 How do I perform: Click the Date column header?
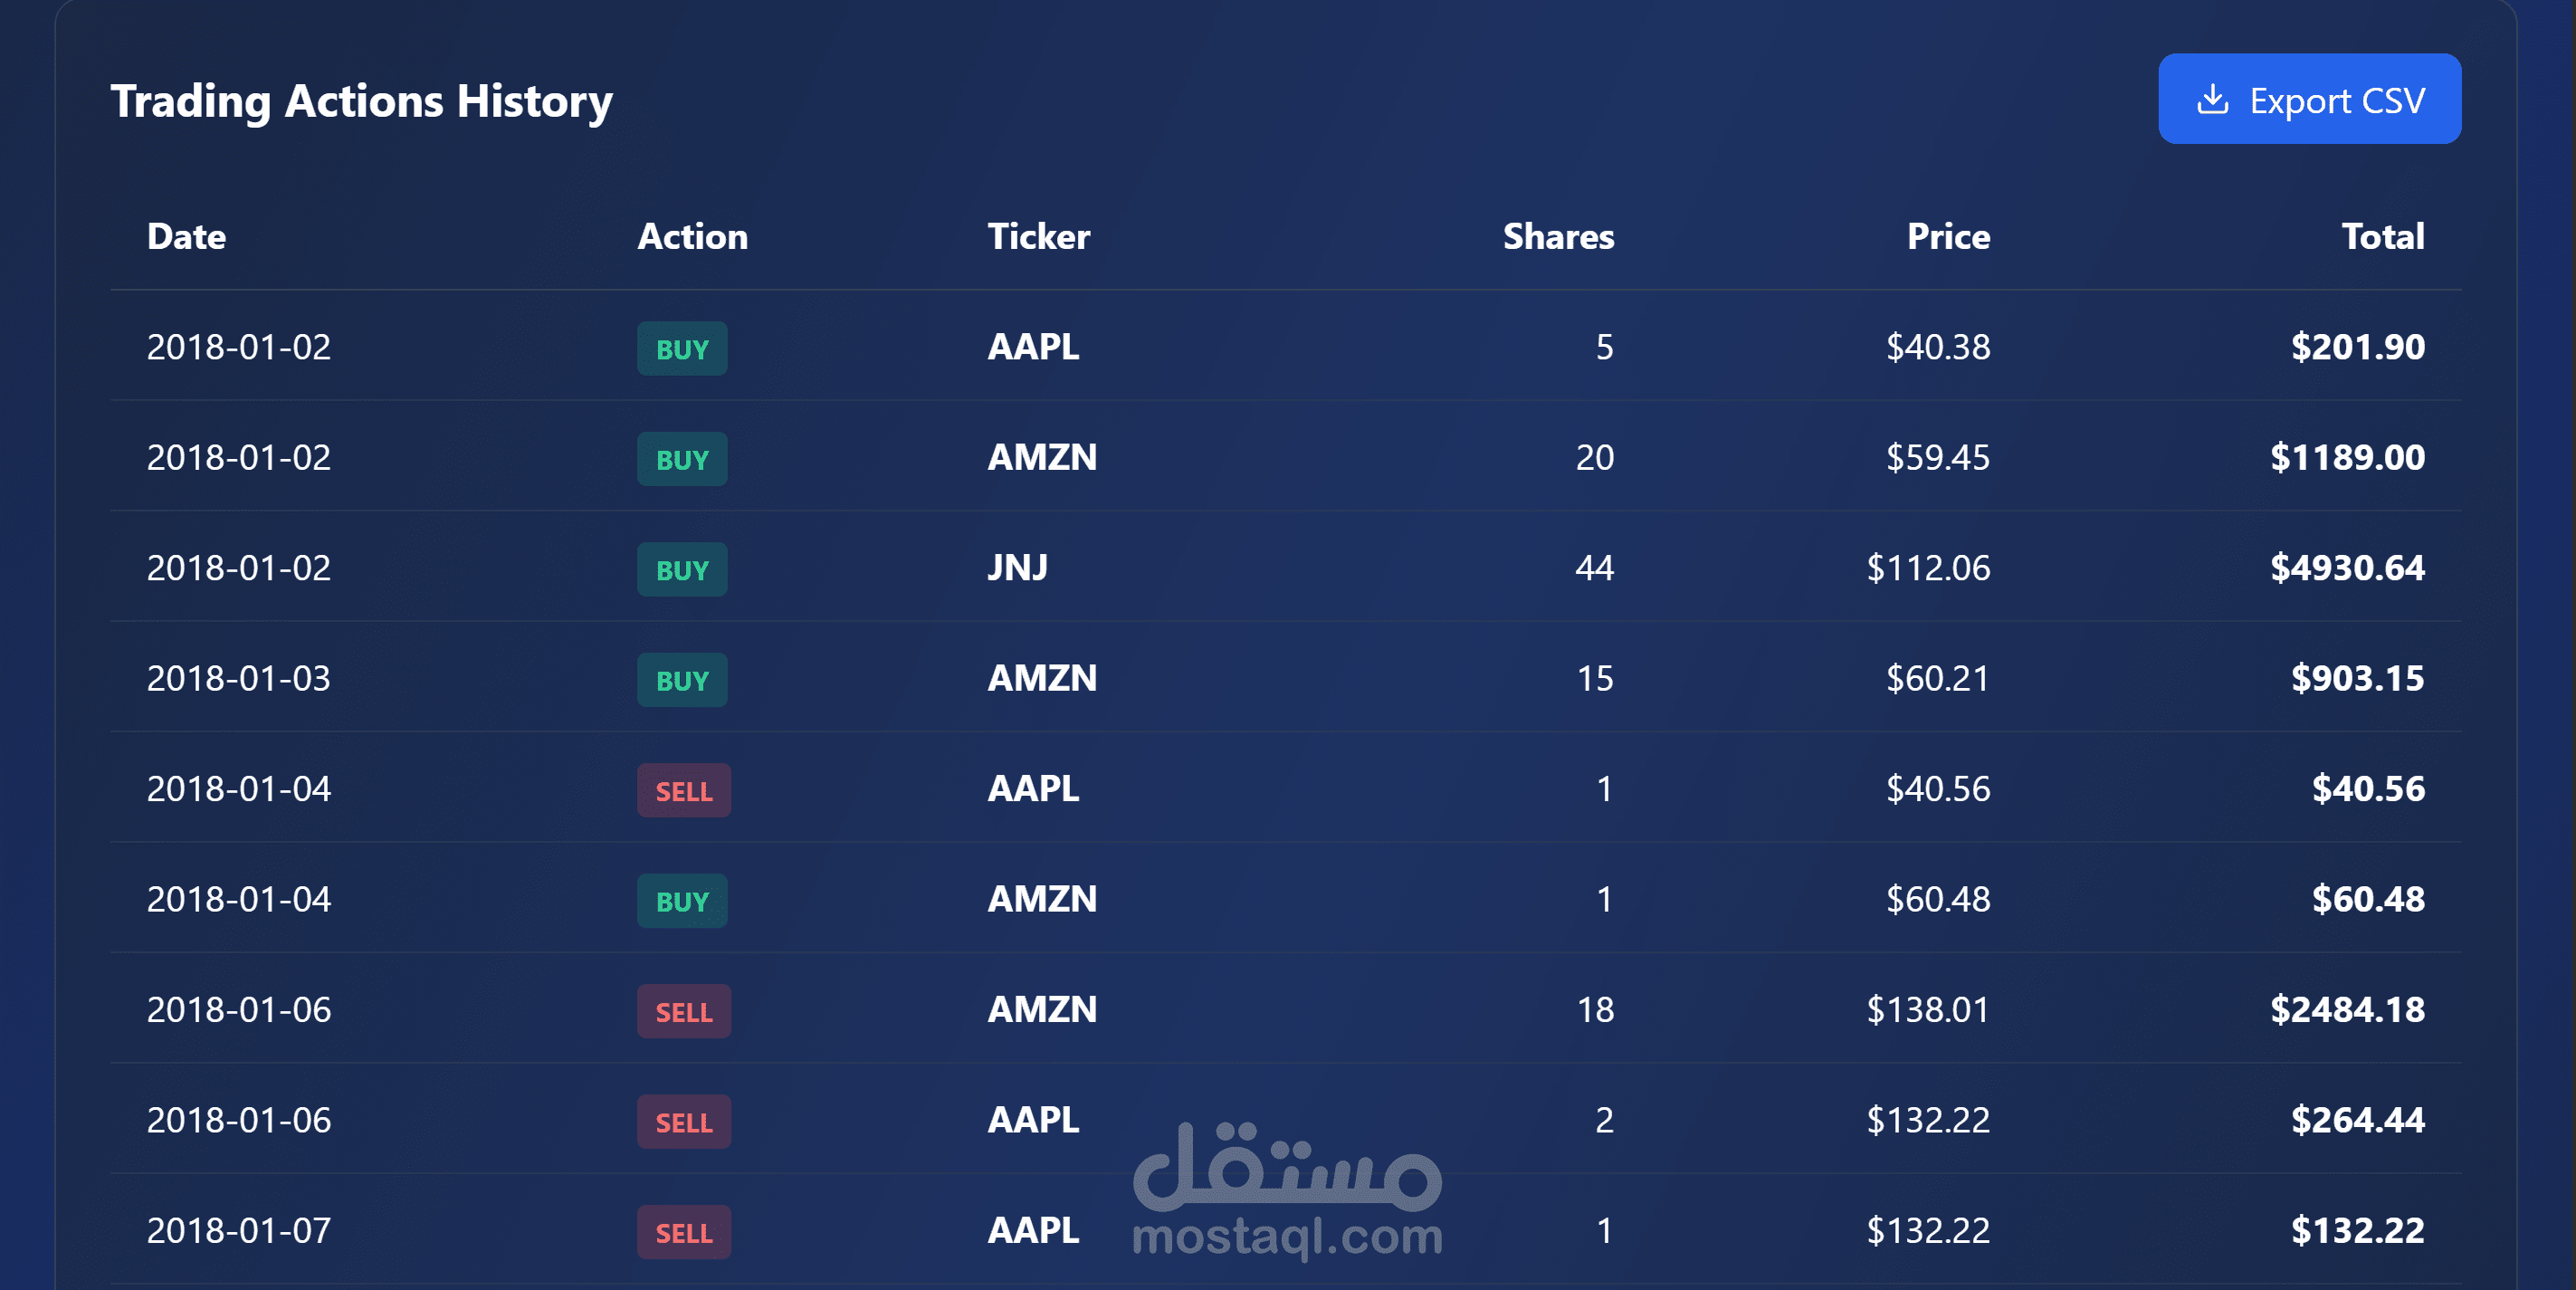186,237
